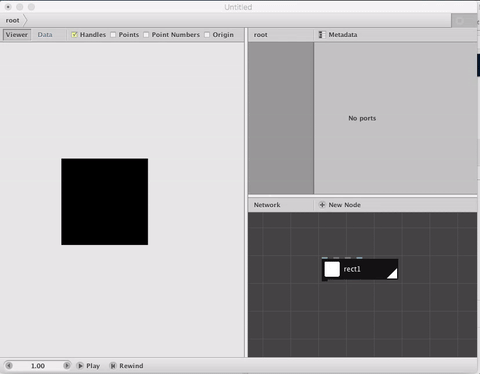Click the Untitled window title
The image size is (480, 374).
point(238,7)
